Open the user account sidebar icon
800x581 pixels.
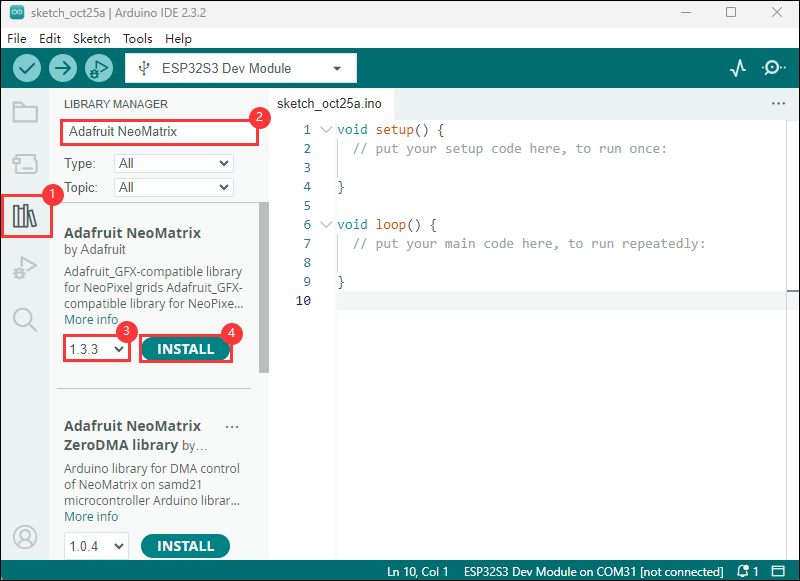pyautogui.click(x=25, y=537)
